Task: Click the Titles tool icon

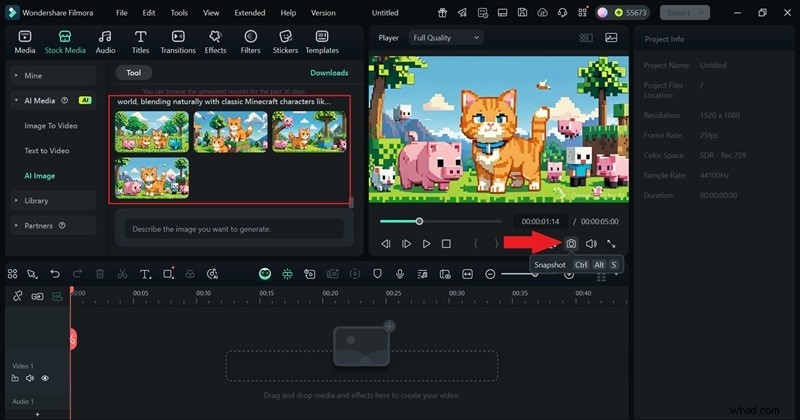Action: tap(140, 41)
